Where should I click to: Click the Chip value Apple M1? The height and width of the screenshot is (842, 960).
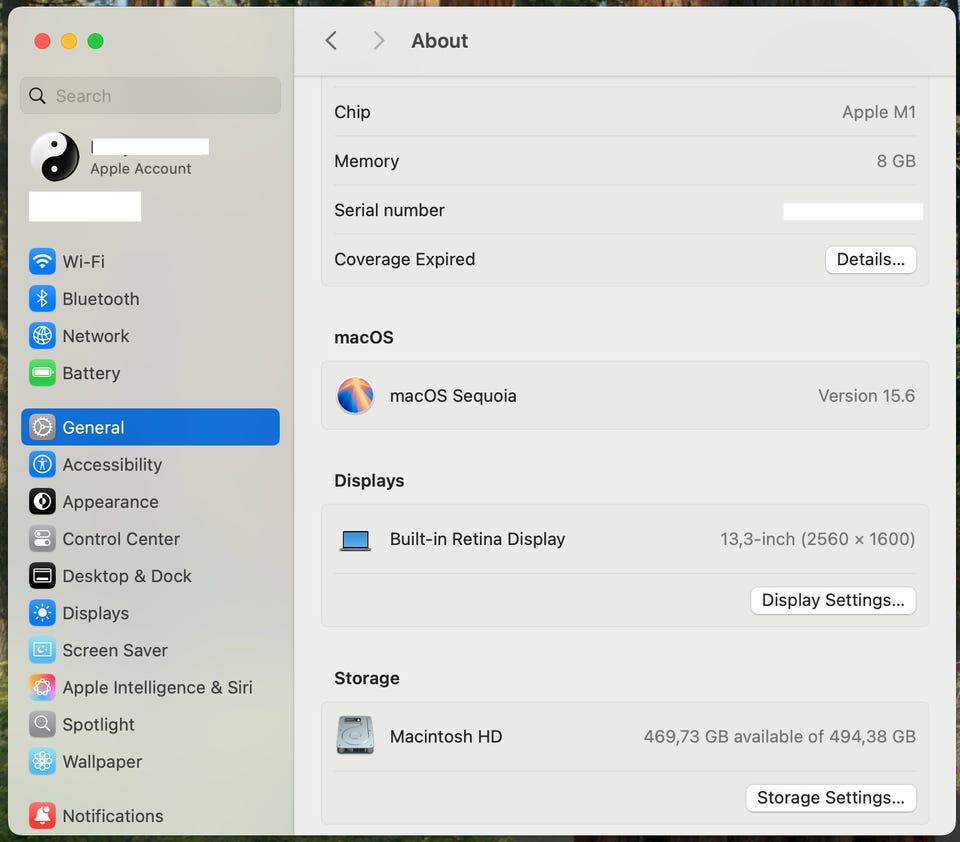point(879,112)
